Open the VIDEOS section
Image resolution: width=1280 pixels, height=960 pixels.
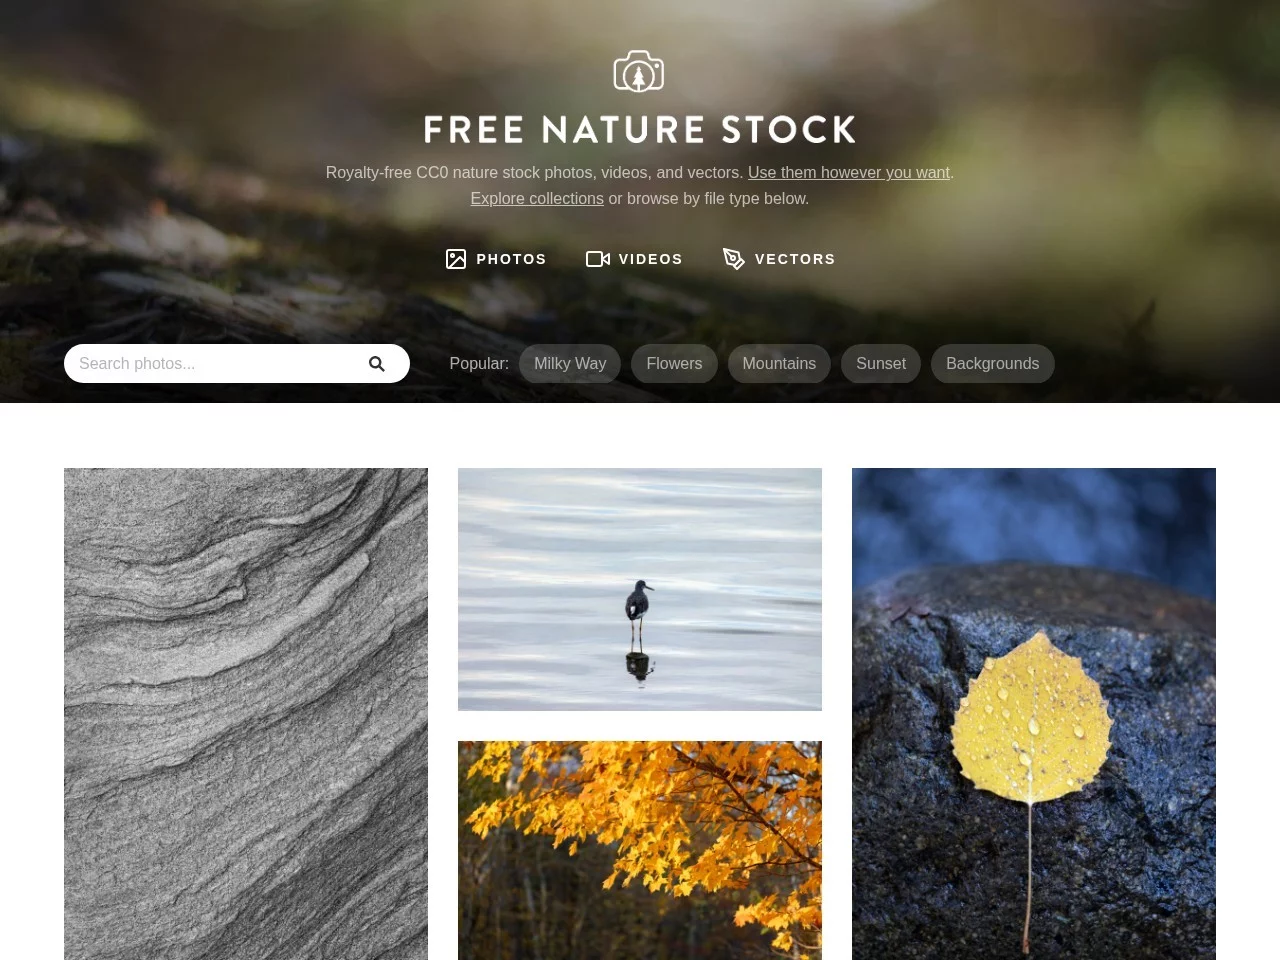[634, 259]
